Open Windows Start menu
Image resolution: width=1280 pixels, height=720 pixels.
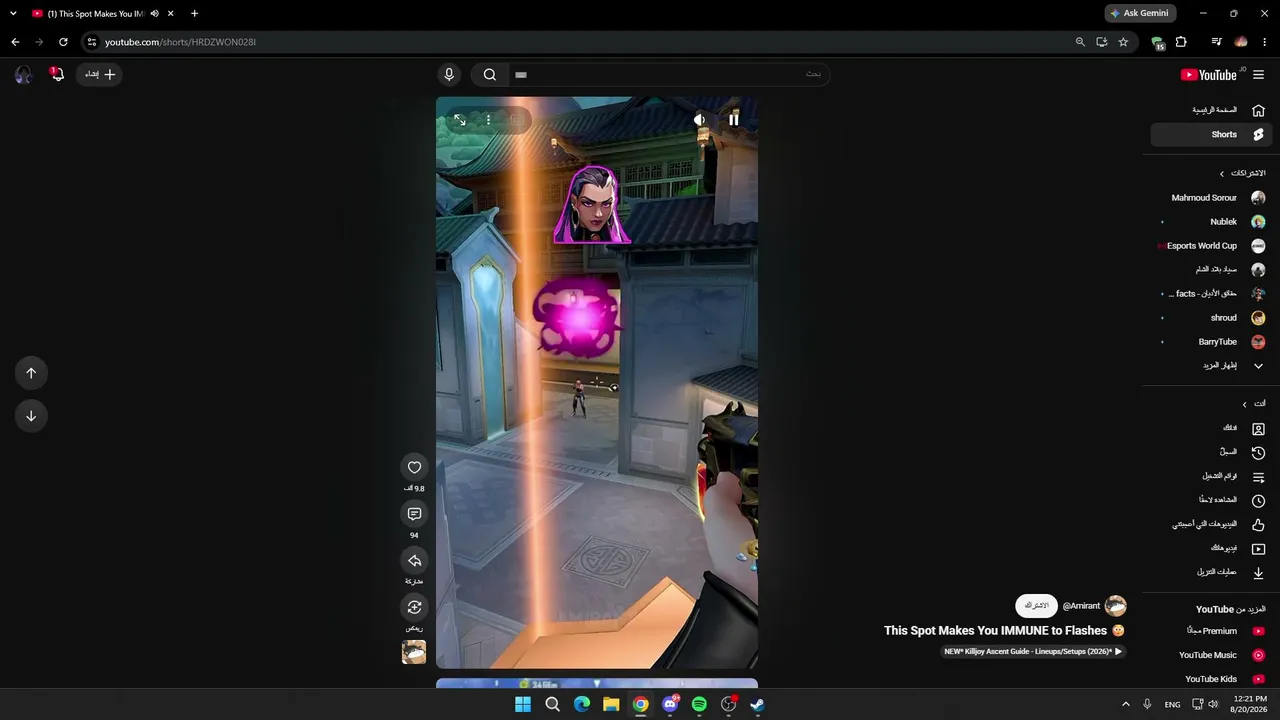click(523, 704)
